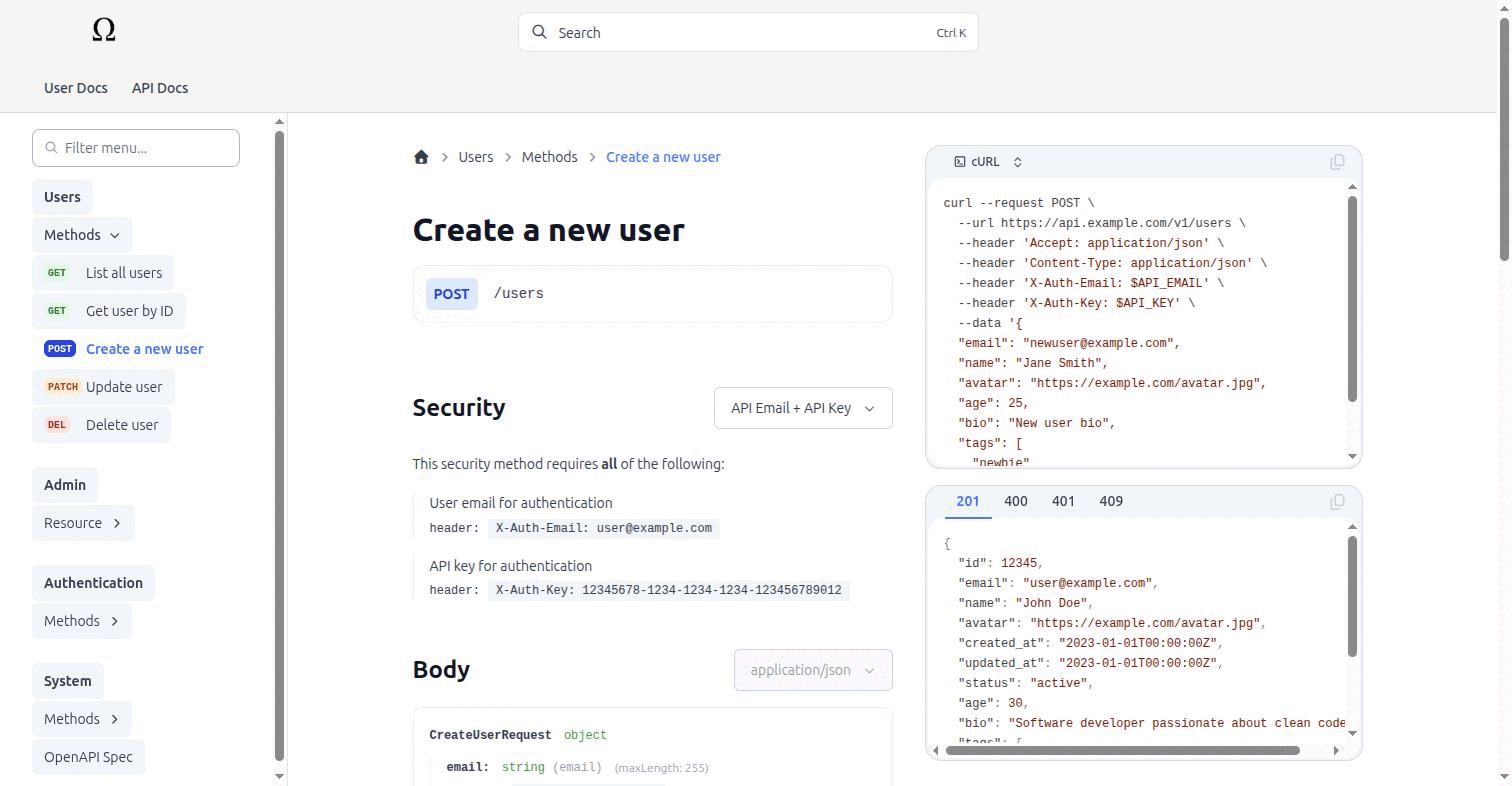
Task: Collapse the Users Methods section
Action: point(82,235)
